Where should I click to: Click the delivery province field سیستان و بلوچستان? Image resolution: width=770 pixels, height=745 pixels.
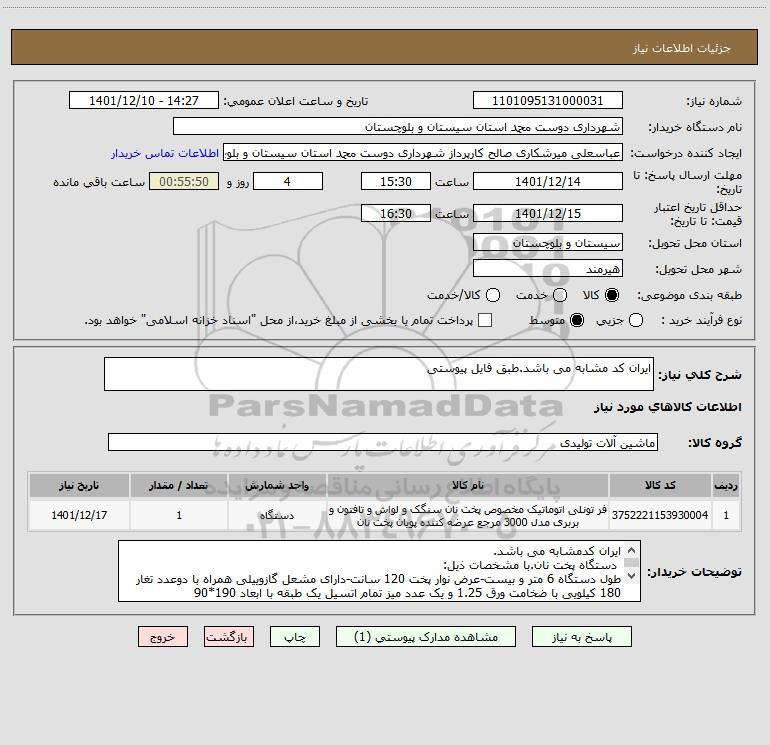(x=548, y=243)
